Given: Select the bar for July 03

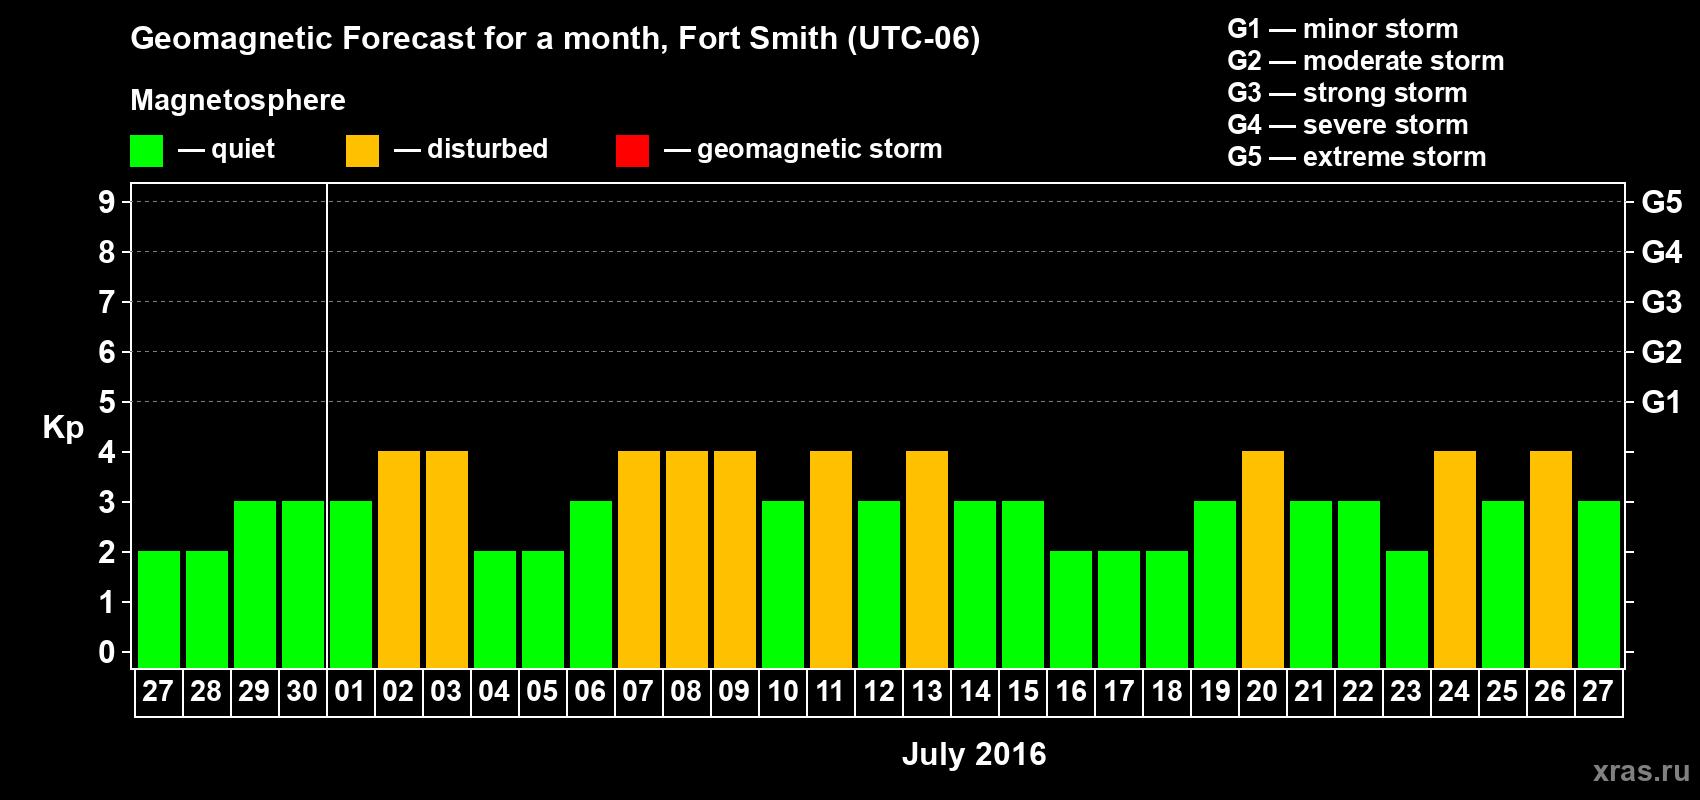Looking at the screenshot, I should tap(447, 559).
